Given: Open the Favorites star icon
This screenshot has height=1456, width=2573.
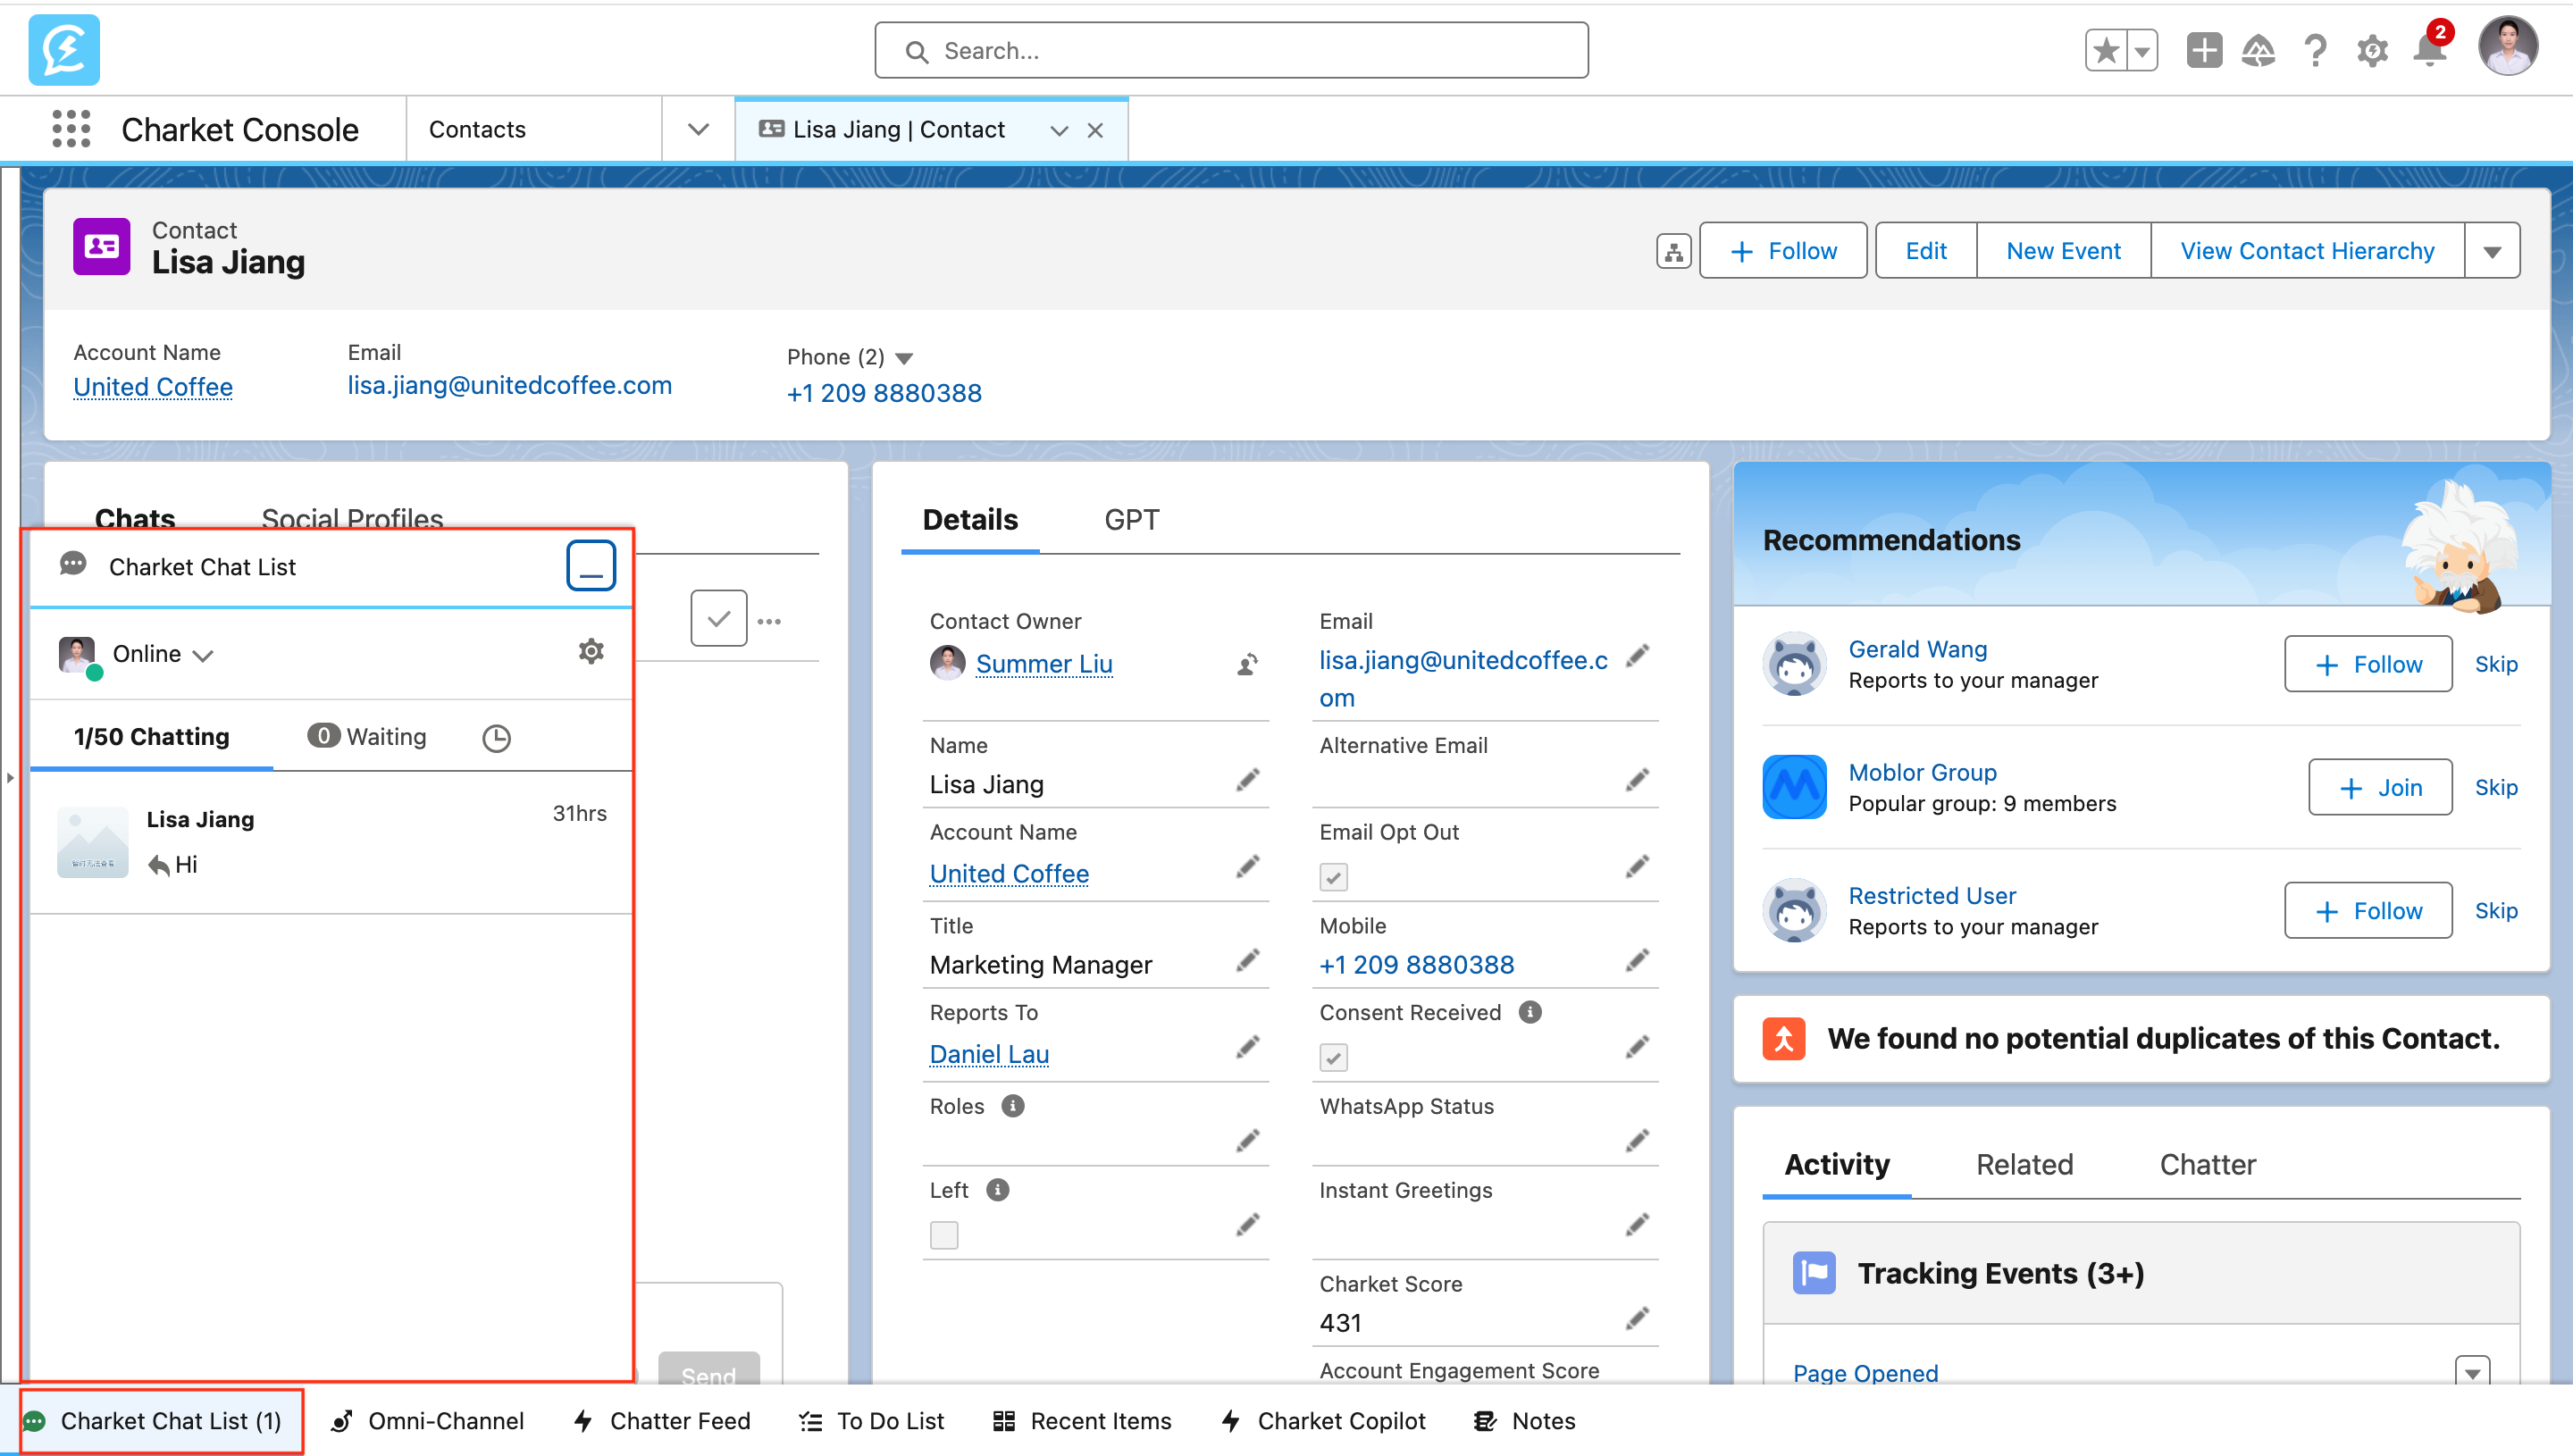Looking at the screenshot, I should (2106, 50).
